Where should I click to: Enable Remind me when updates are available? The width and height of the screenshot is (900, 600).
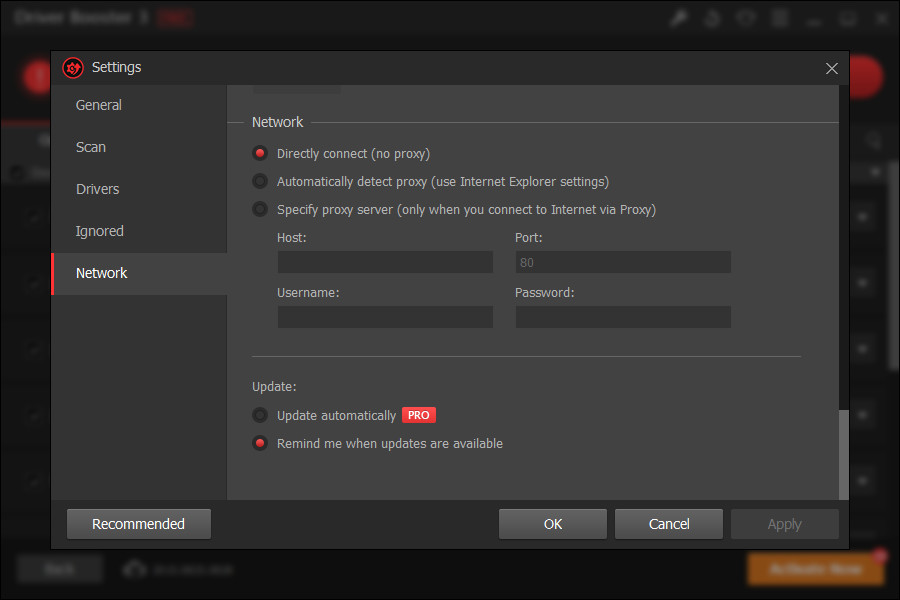pyautogui.click(x=260, y=443)
